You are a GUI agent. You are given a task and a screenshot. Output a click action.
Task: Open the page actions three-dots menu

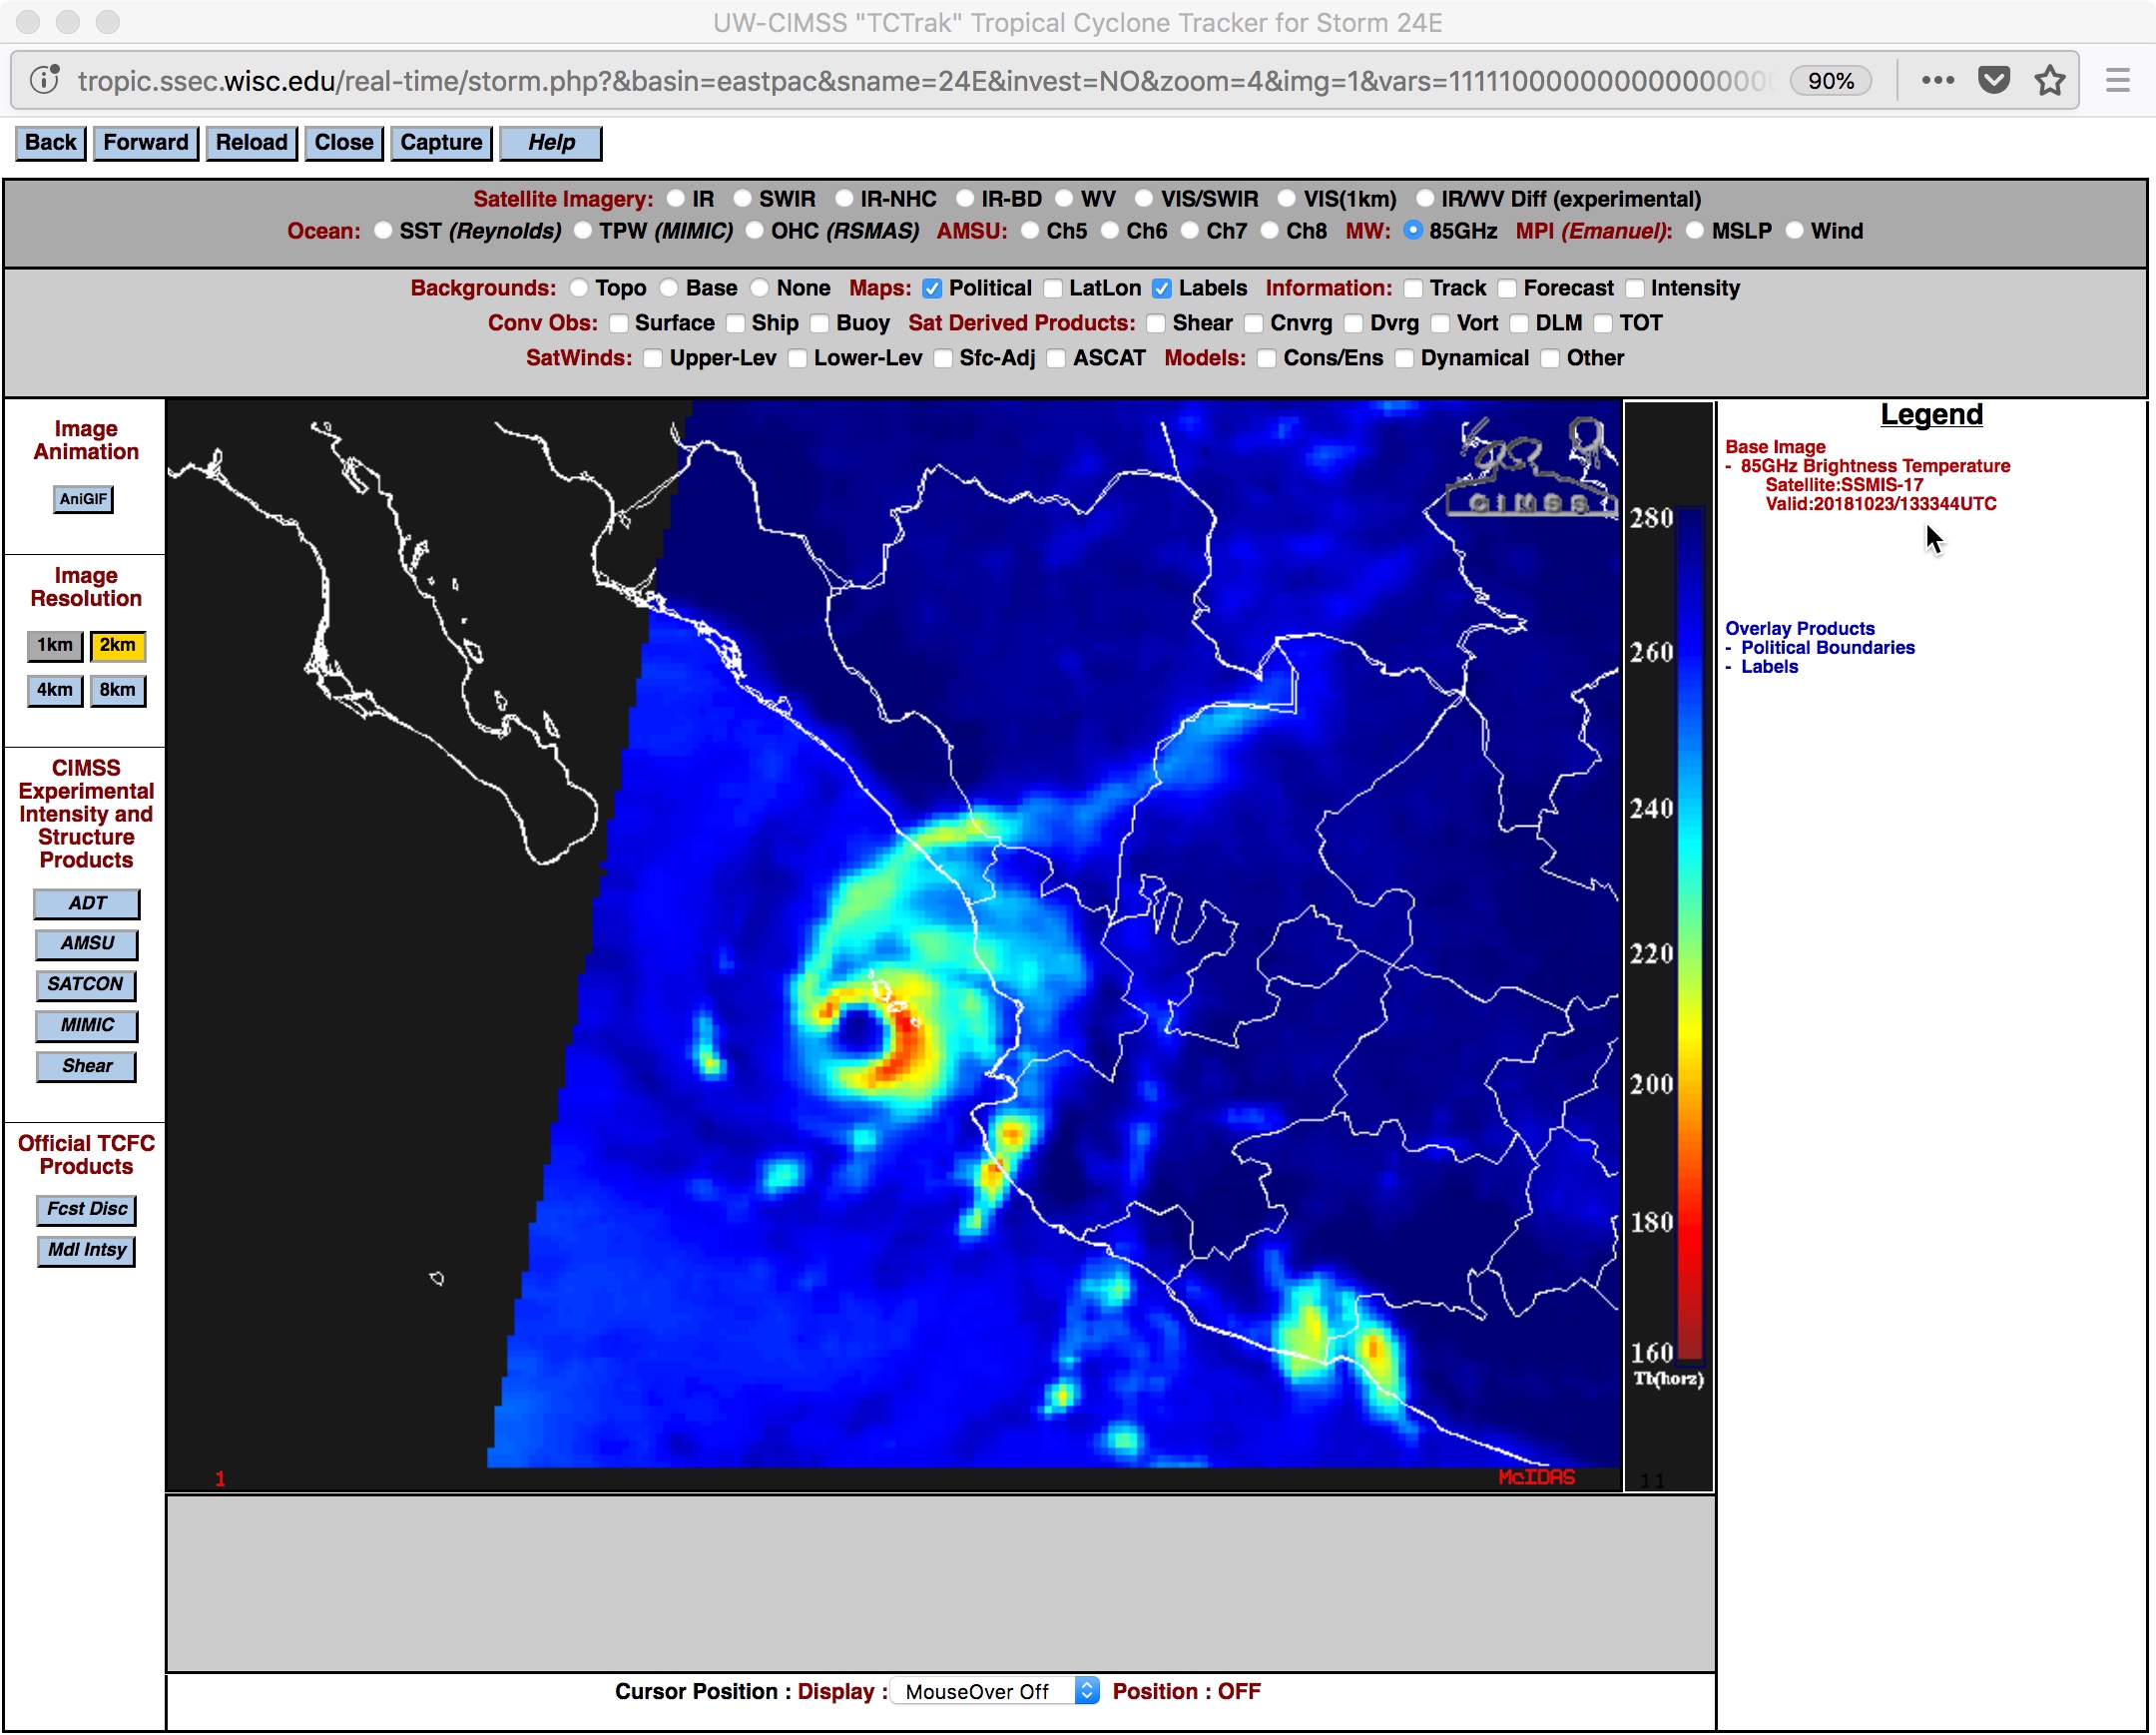tap(1937, 80)
